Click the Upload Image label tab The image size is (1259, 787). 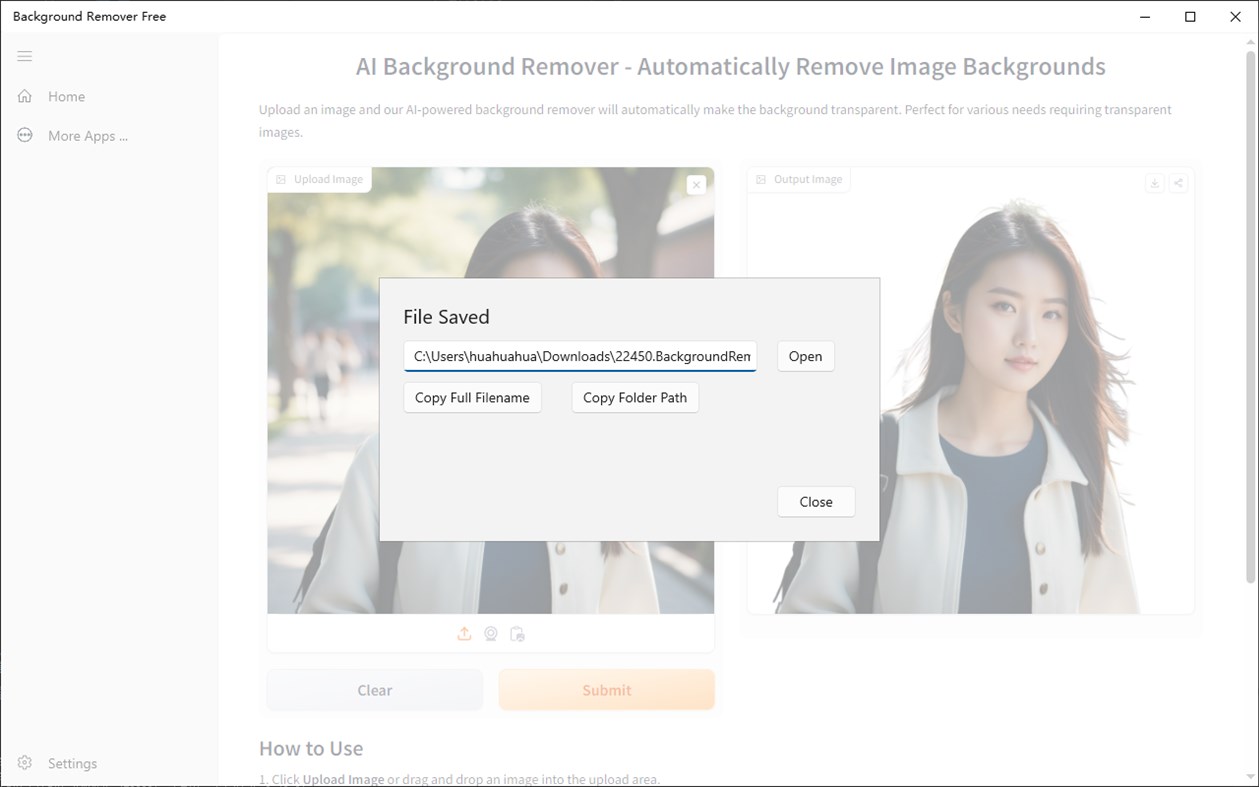click(x=318, y=178)
